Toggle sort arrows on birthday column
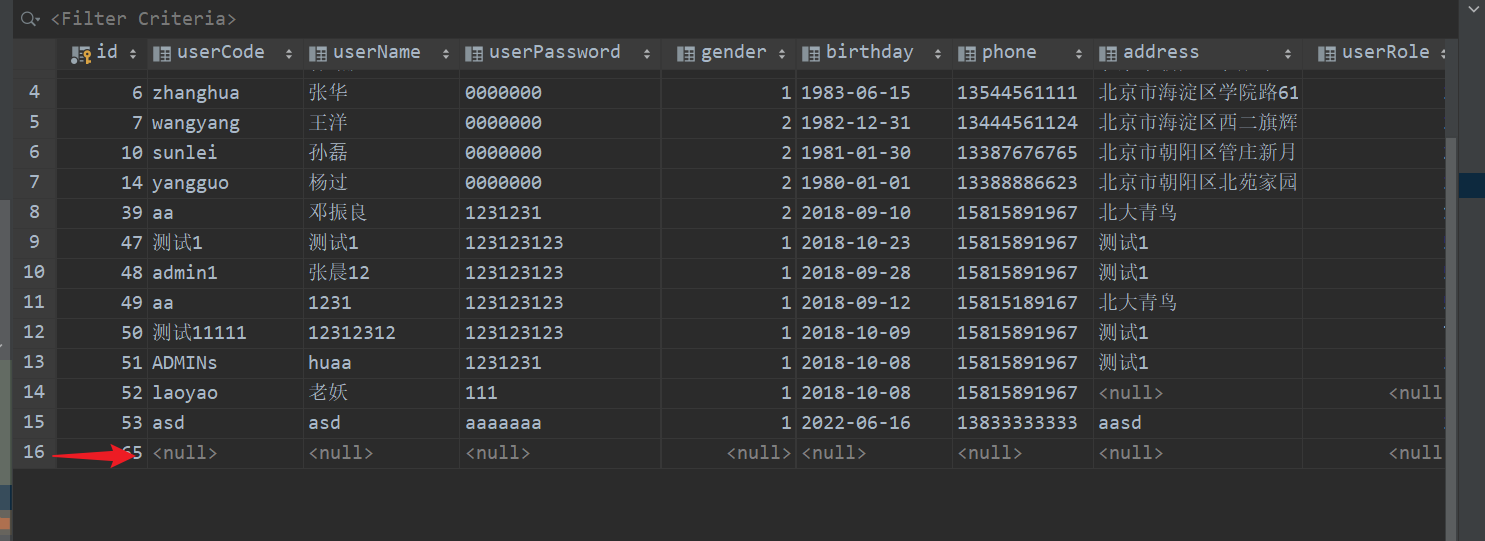The image size is (1485, 541). [938, 54]
